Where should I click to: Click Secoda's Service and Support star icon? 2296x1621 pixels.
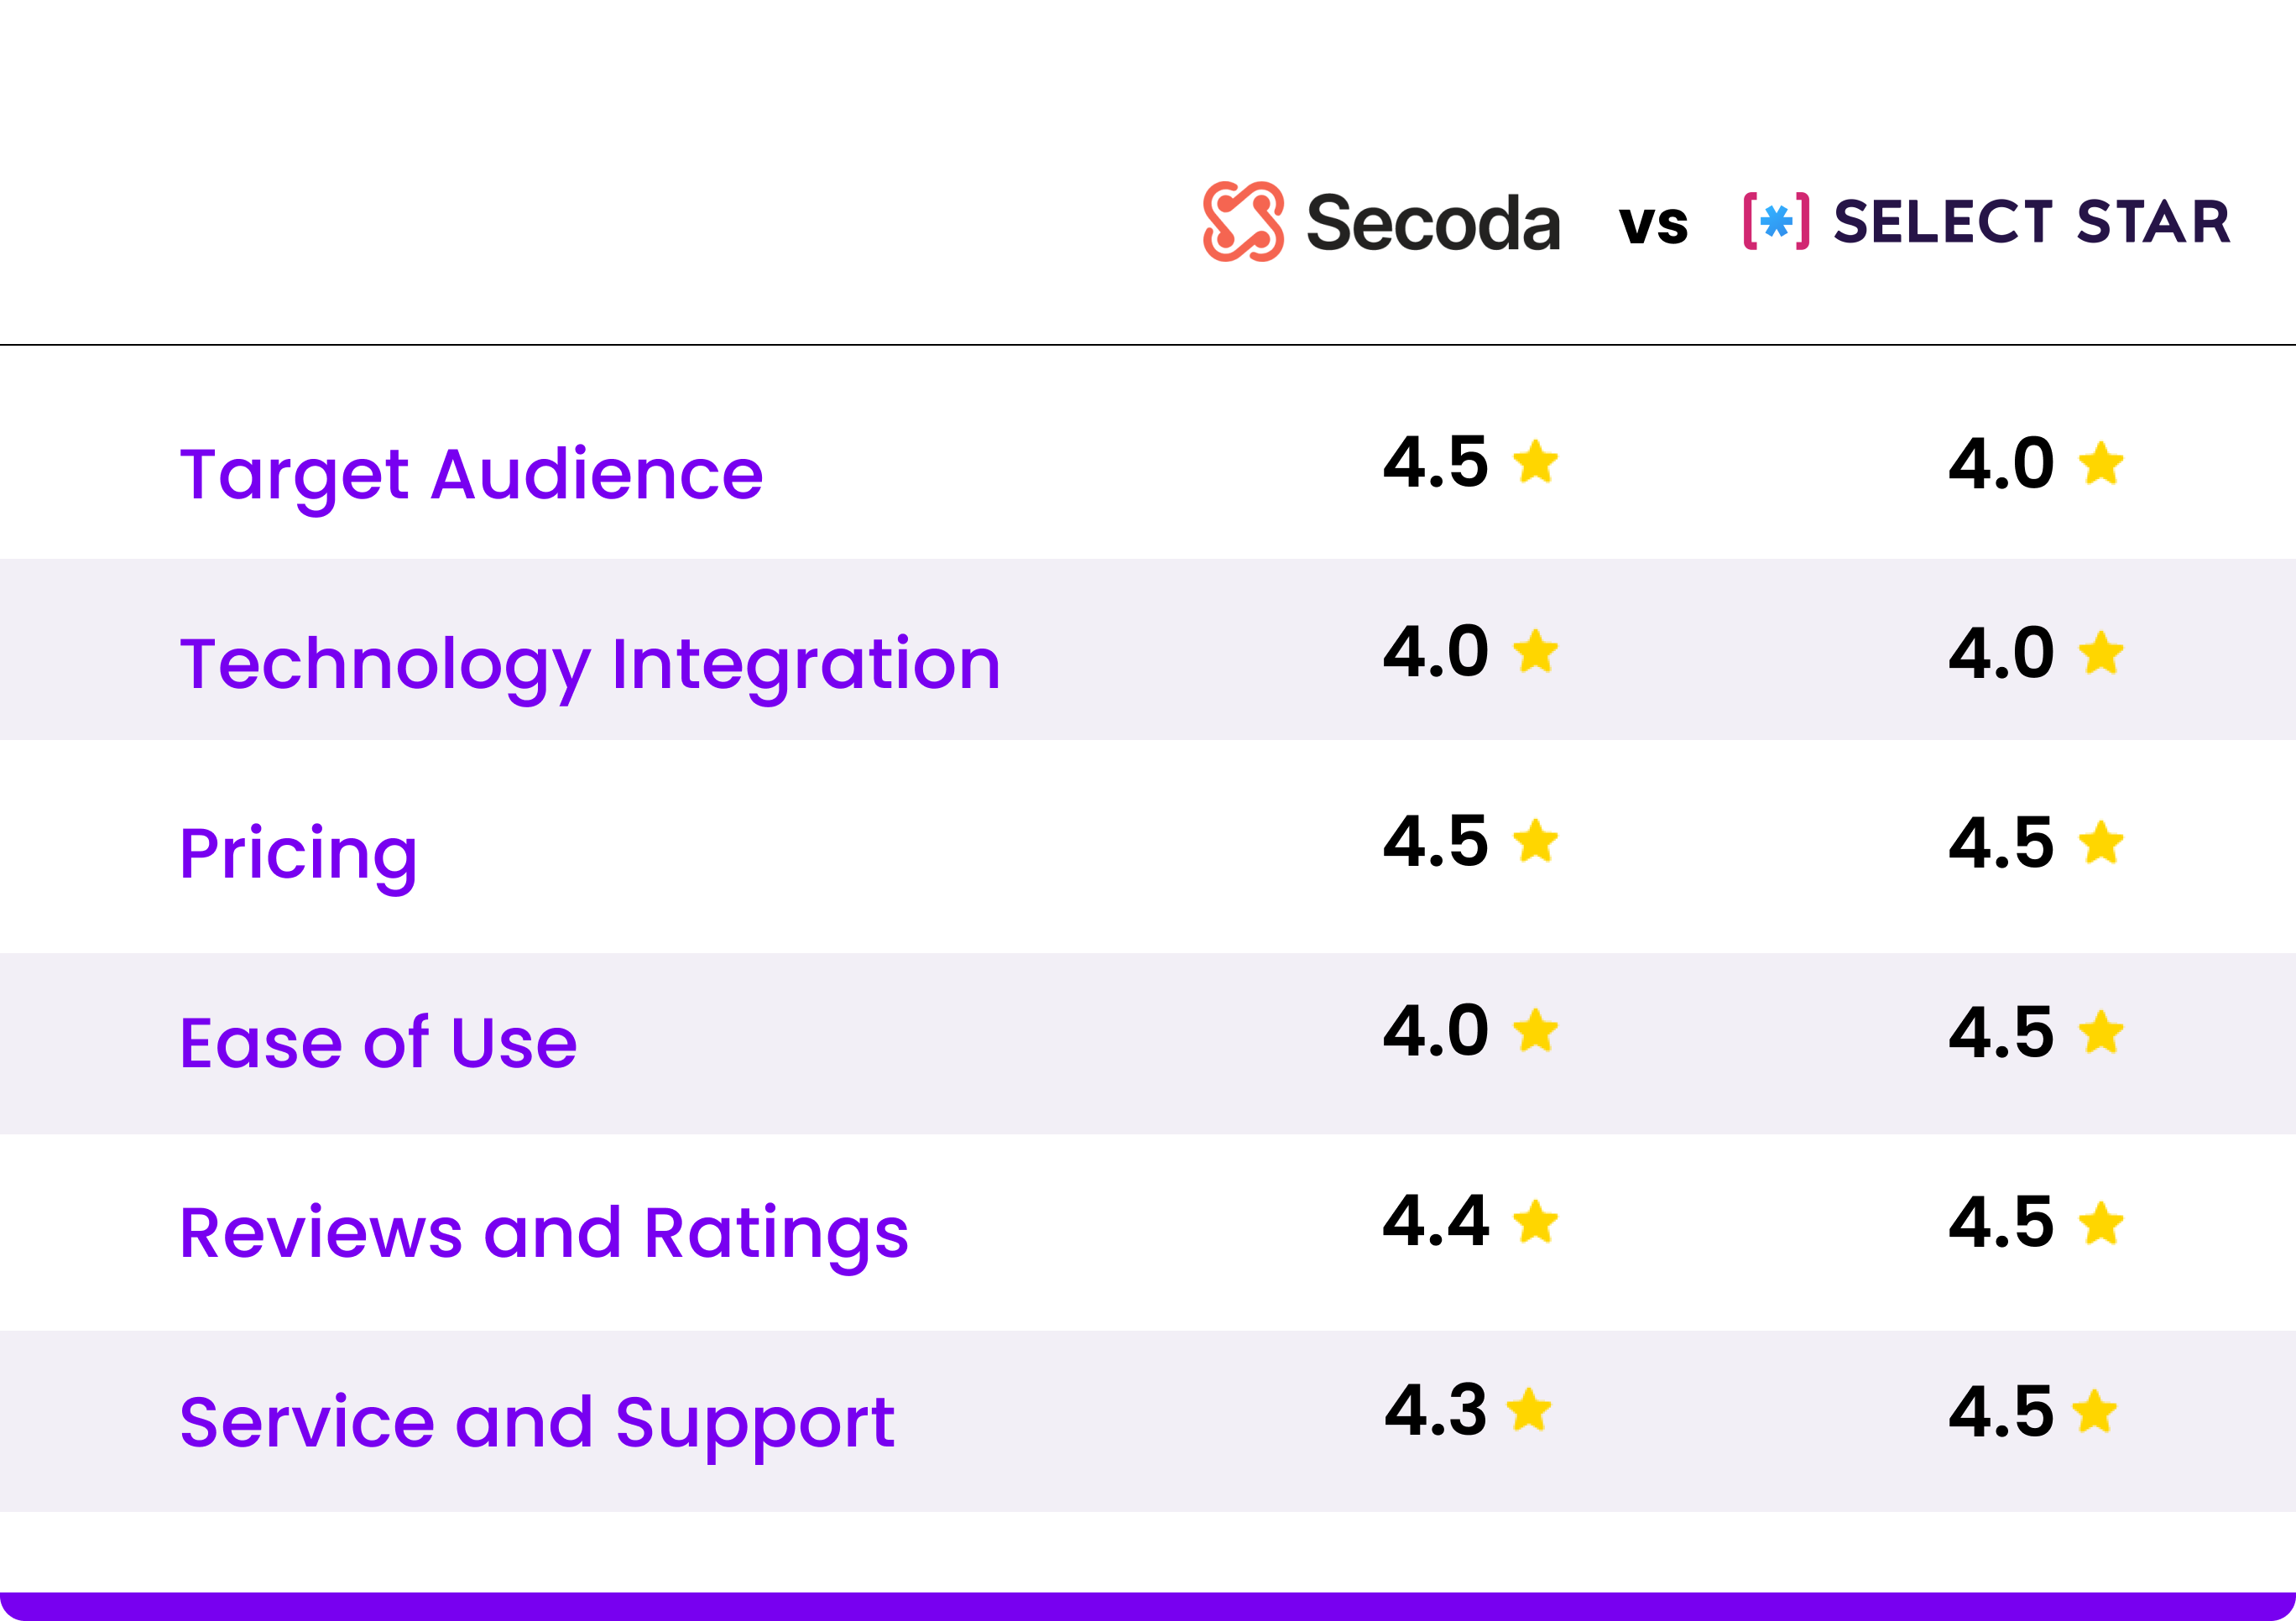(1529, 1411)
